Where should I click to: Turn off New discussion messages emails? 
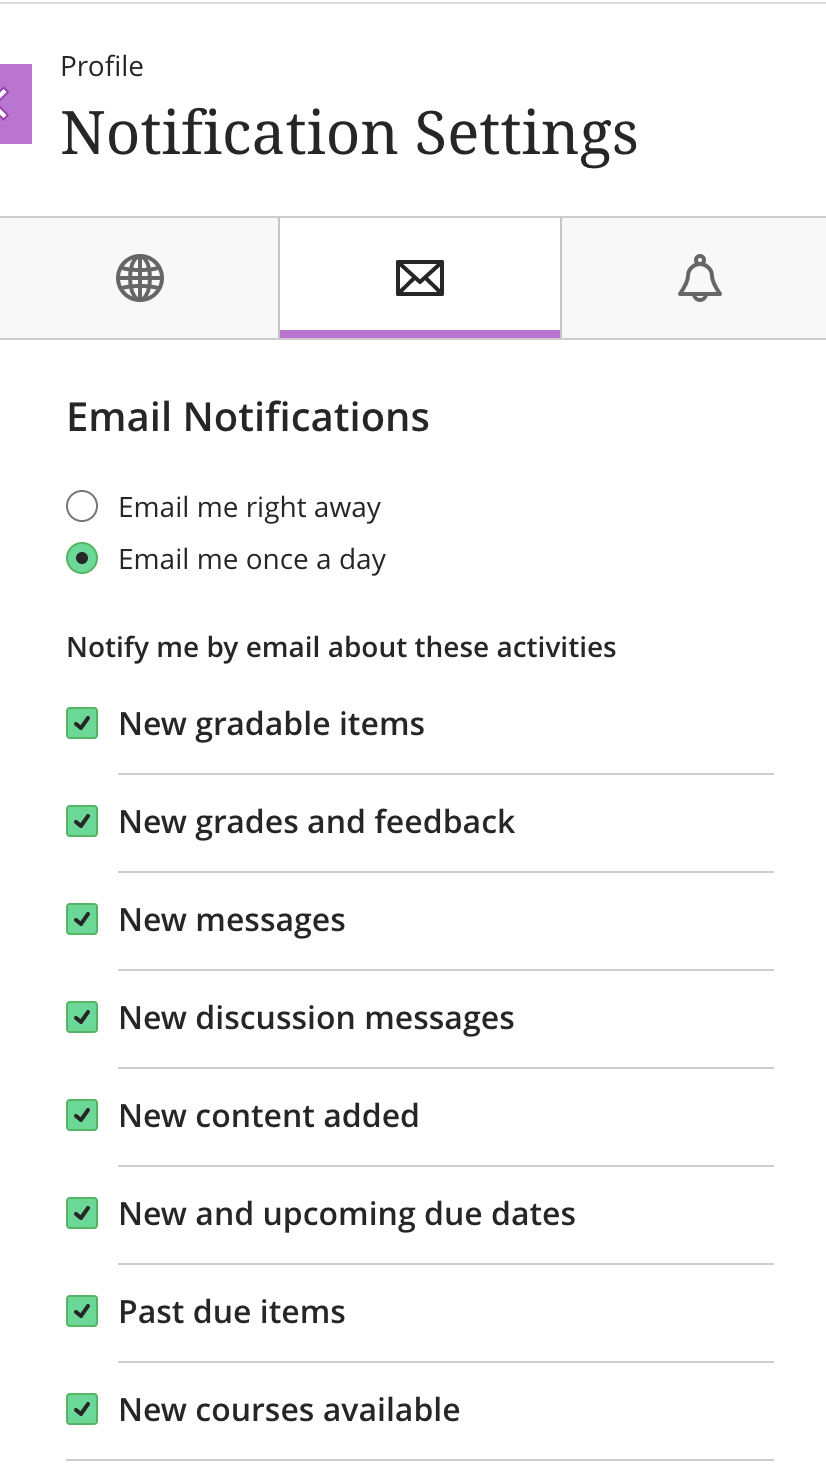[x=82, y=1017]
